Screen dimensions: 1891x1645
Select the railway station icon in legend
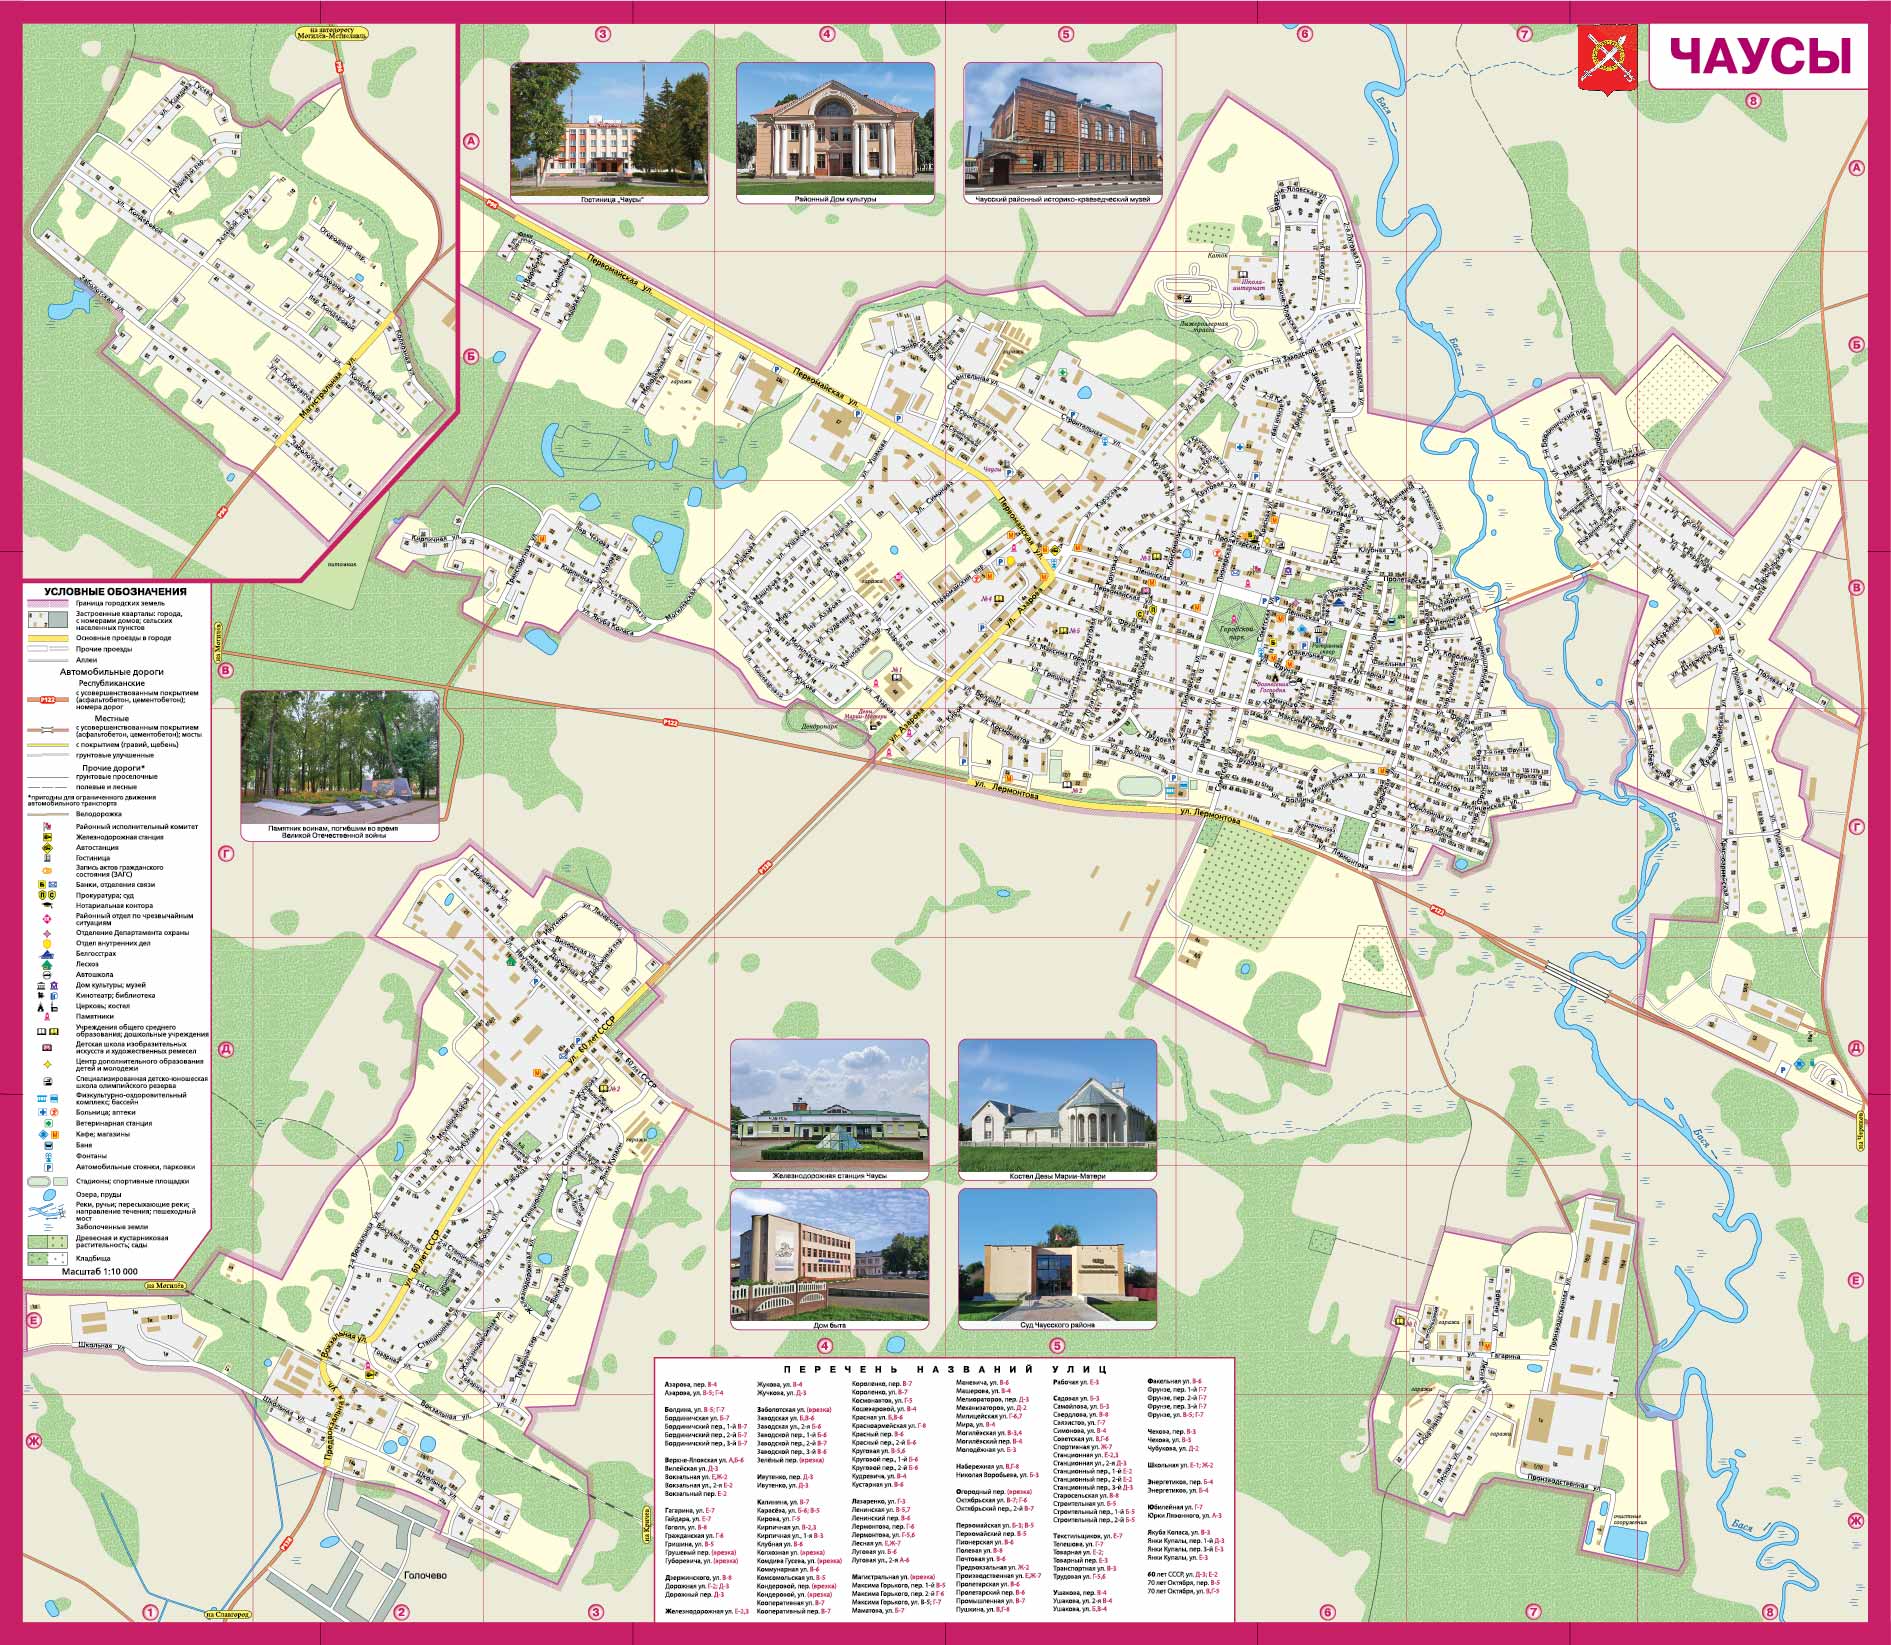pyautogui.click(x=47, y=837)
